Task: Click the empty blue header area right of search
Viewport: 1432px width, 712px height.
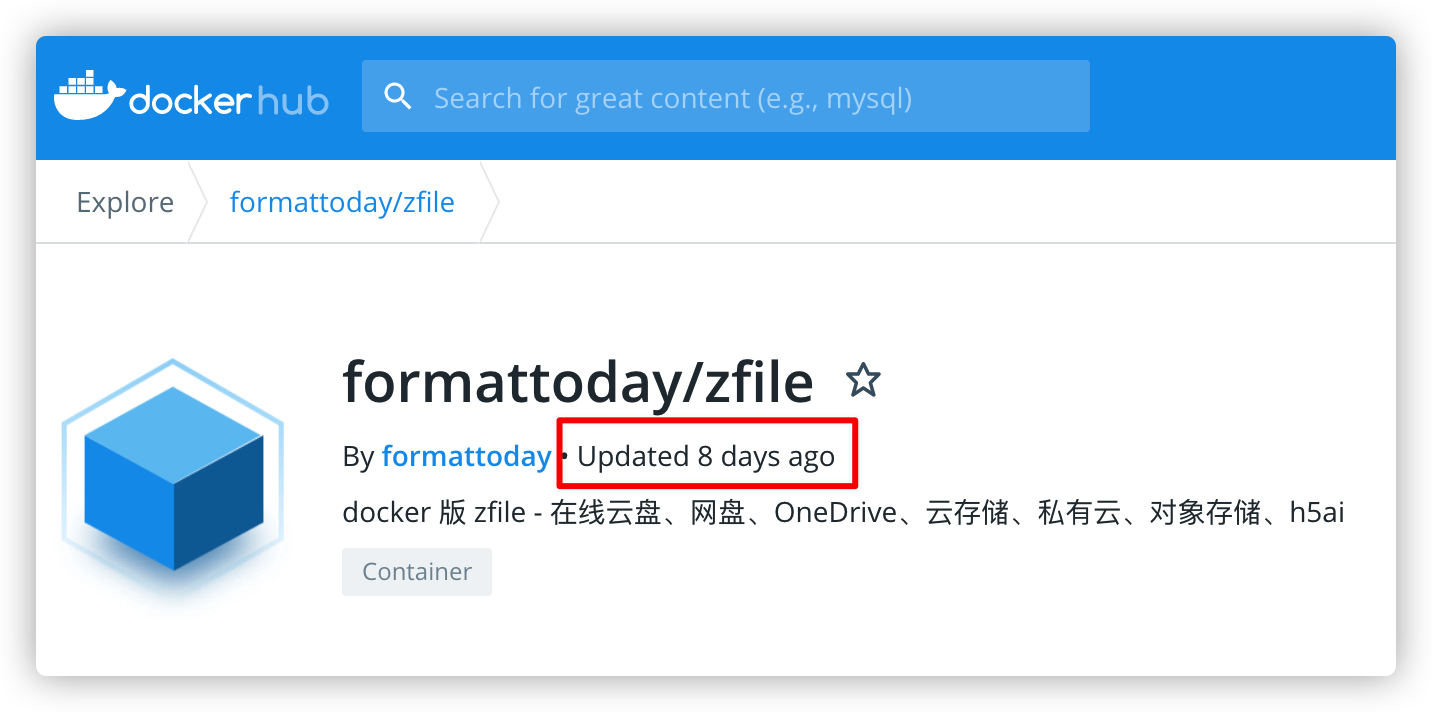Action: pos(1240,97)
